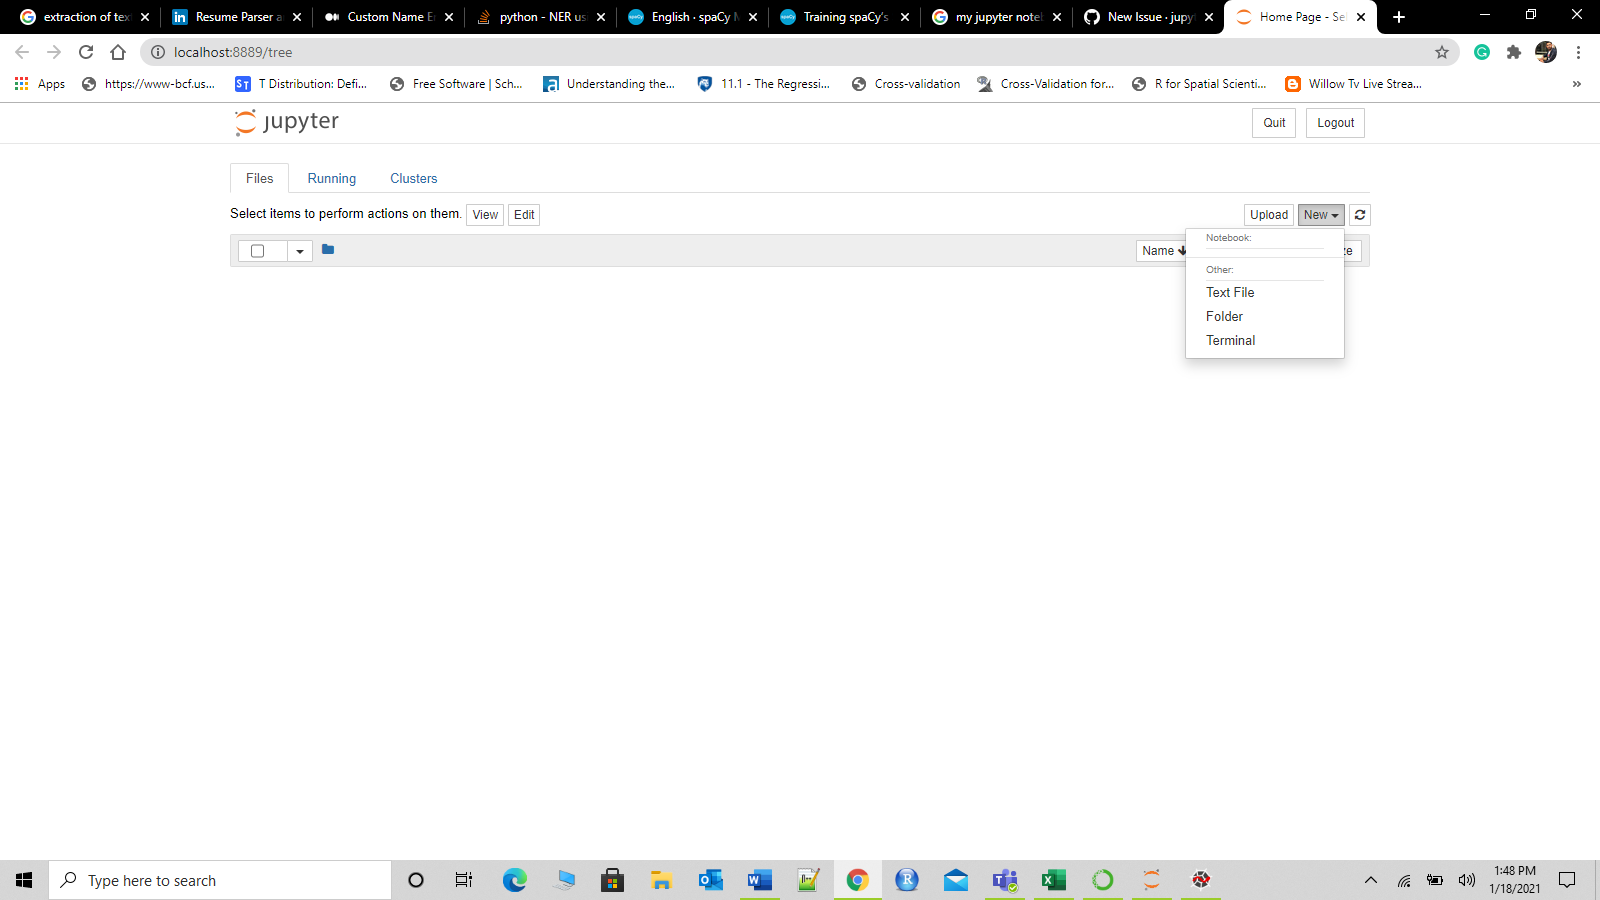This screenshot has height=900, width=1600.
Task: Click the Upload button
Action: coord(1268,214)
